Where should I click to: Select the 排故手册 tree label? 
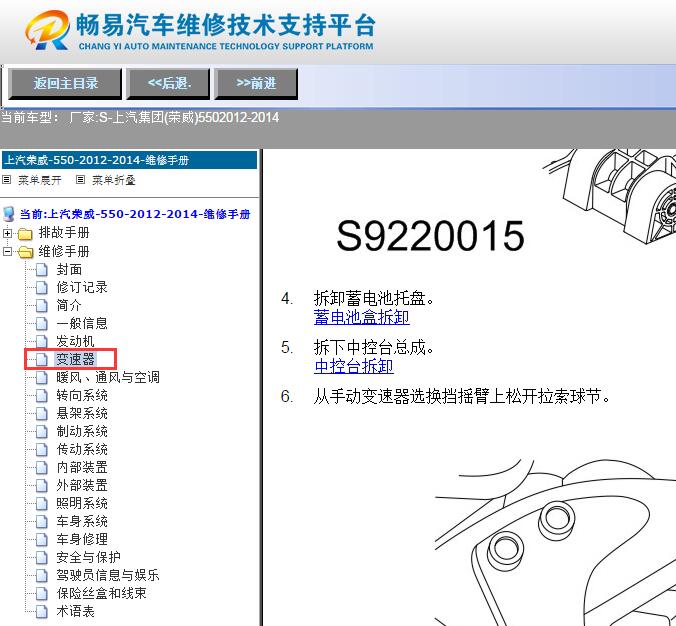pyautogui.click(x=64, y=233)
